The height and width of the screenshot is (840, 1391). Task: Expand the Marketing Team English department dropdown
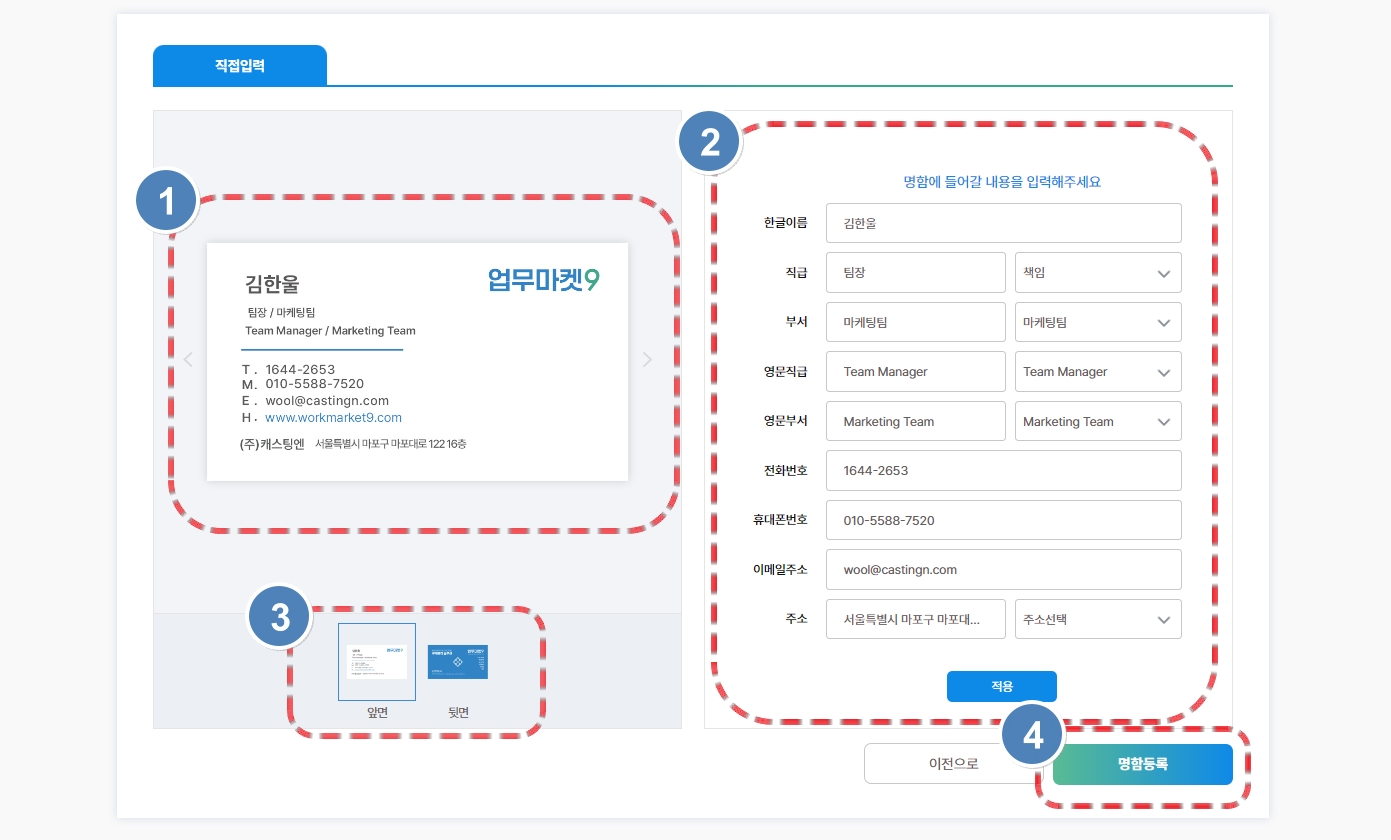1097,422
